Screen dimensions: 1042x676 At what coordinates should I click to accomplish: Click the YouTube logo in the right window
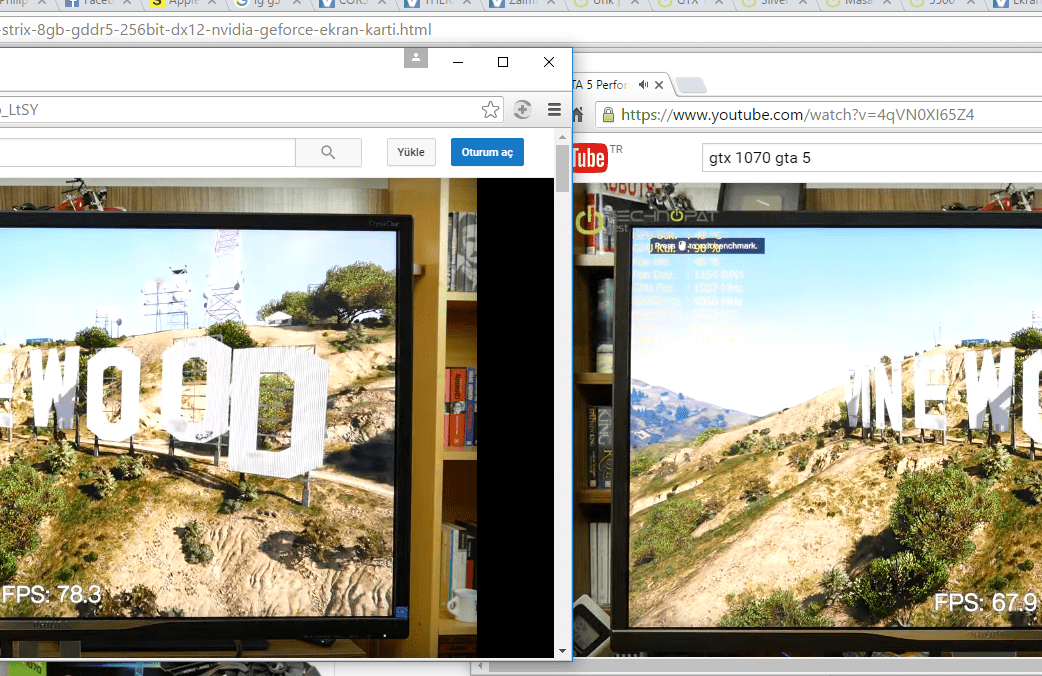pos(590,158)
